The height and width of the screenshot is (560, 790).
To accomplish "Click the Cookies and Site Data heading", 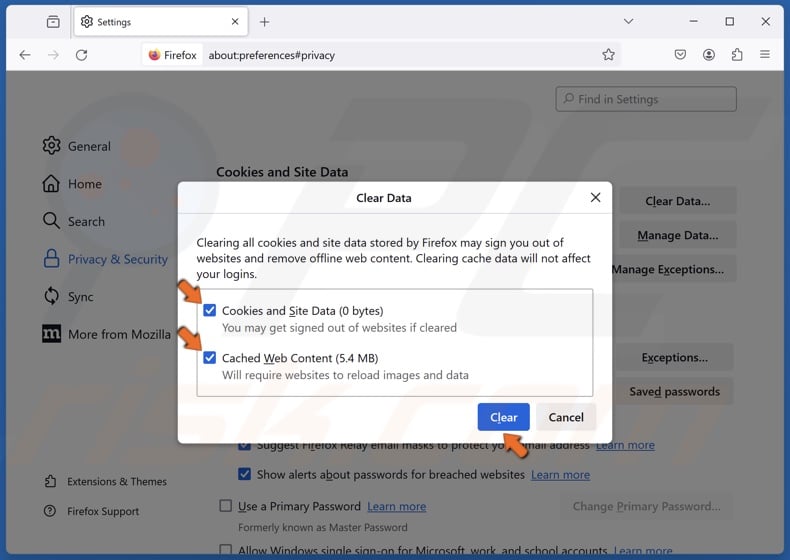I will (282, 172).
